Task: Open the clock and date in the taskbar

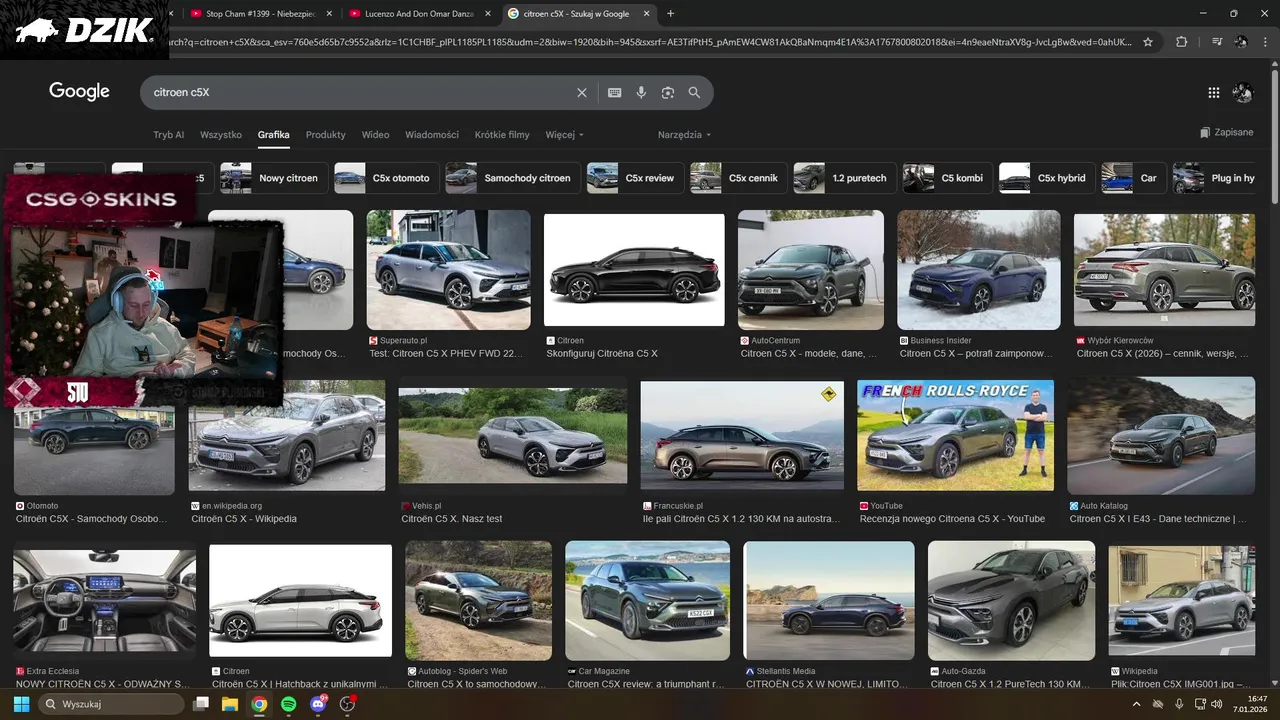Action: tap(1252, 704)
